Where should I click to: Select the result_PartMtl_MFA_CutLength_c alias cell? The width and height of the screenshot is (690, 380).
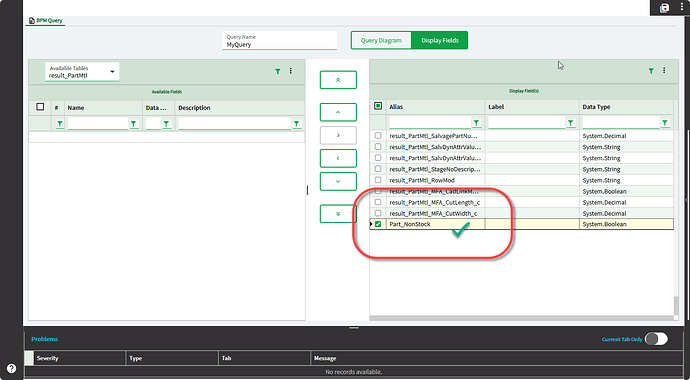click(x=436, y=202)
